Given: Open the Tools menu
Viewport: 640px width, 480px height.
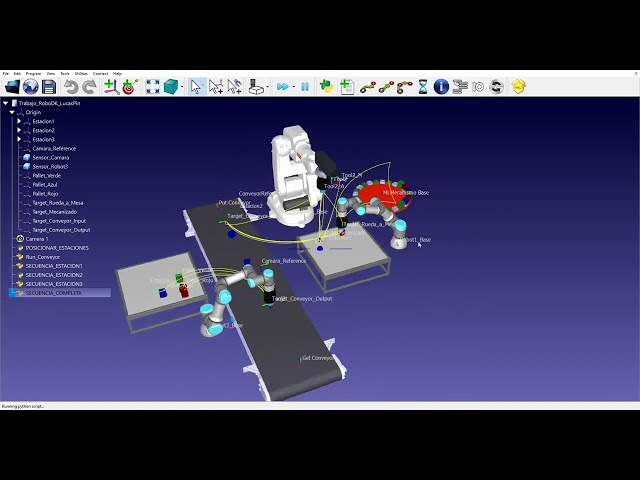Looking at the screenshot, I should [x=65, y=73].
